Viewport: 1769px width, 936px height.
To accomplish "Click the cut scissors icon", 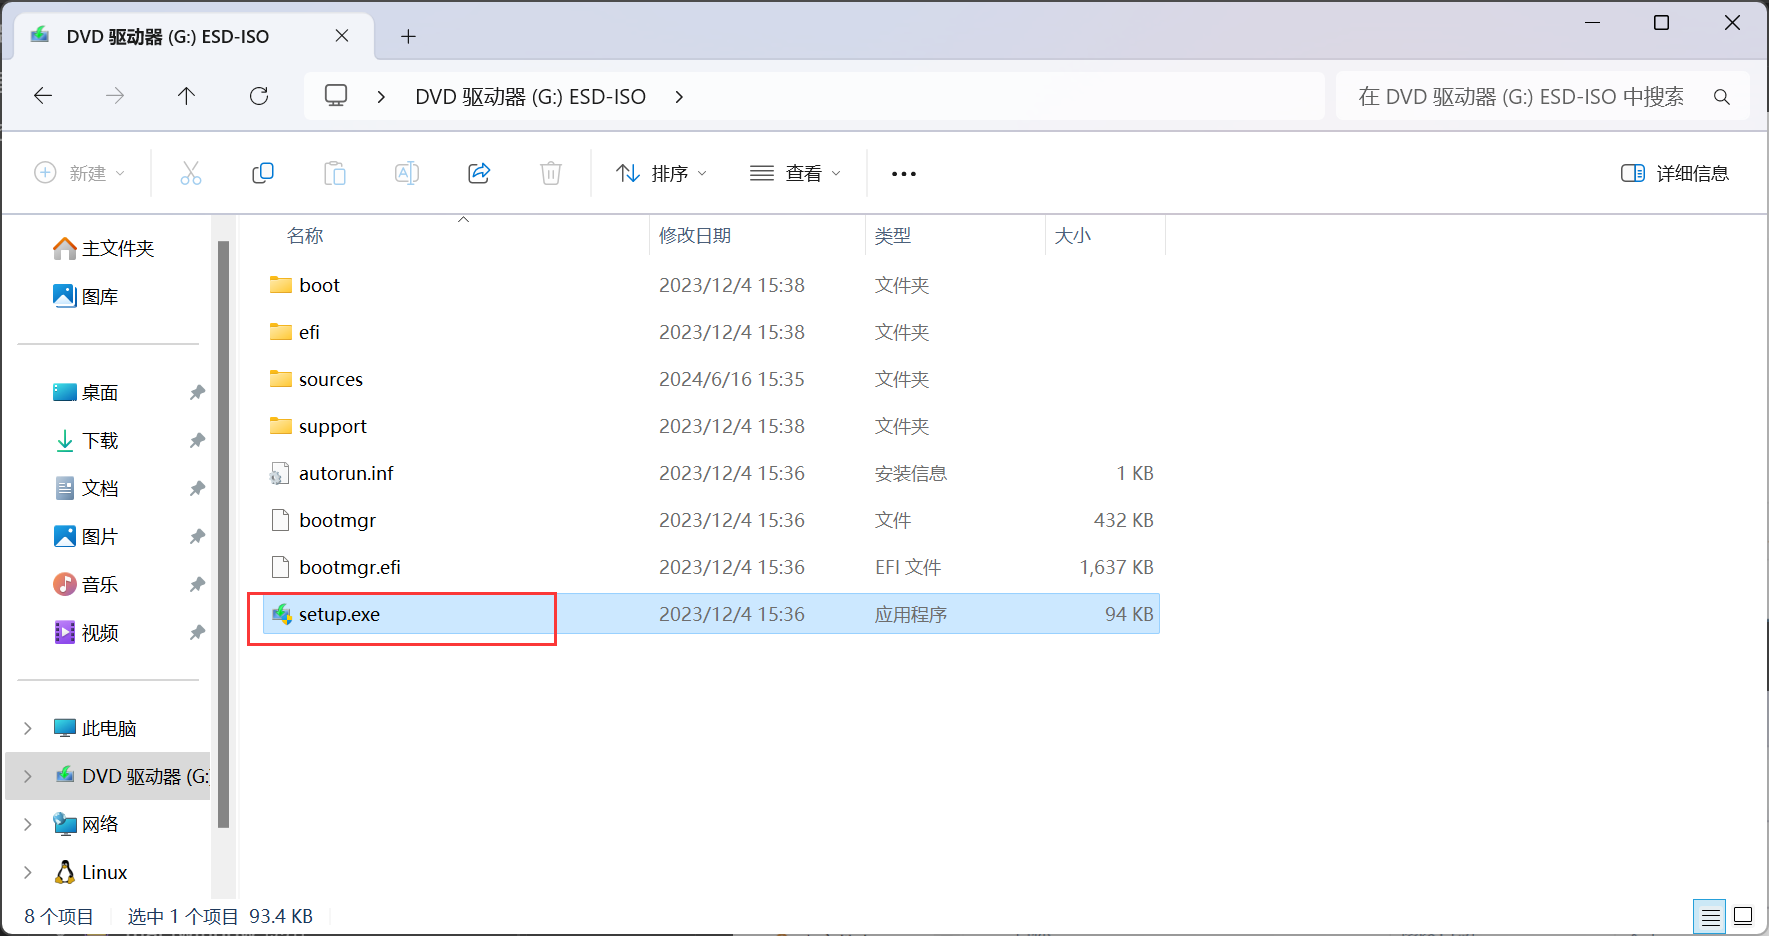I will [x=191, y=173].
